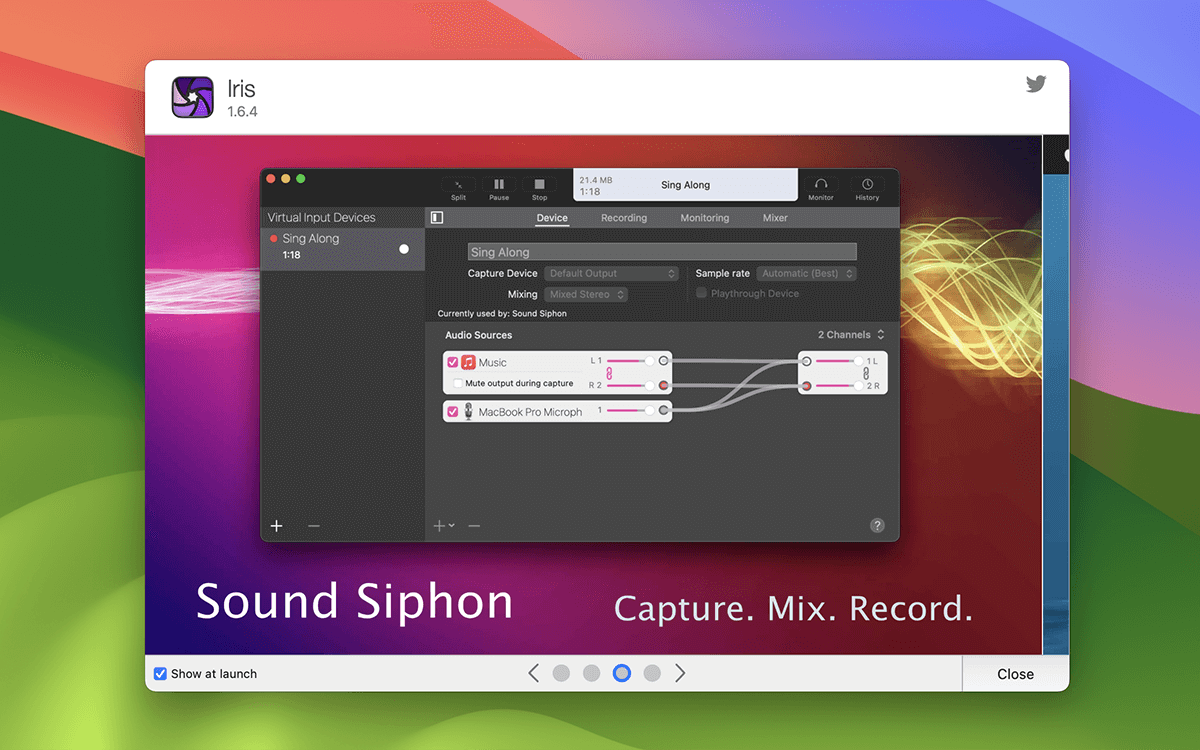Open the Sample rate dropdown

point(807,273)
